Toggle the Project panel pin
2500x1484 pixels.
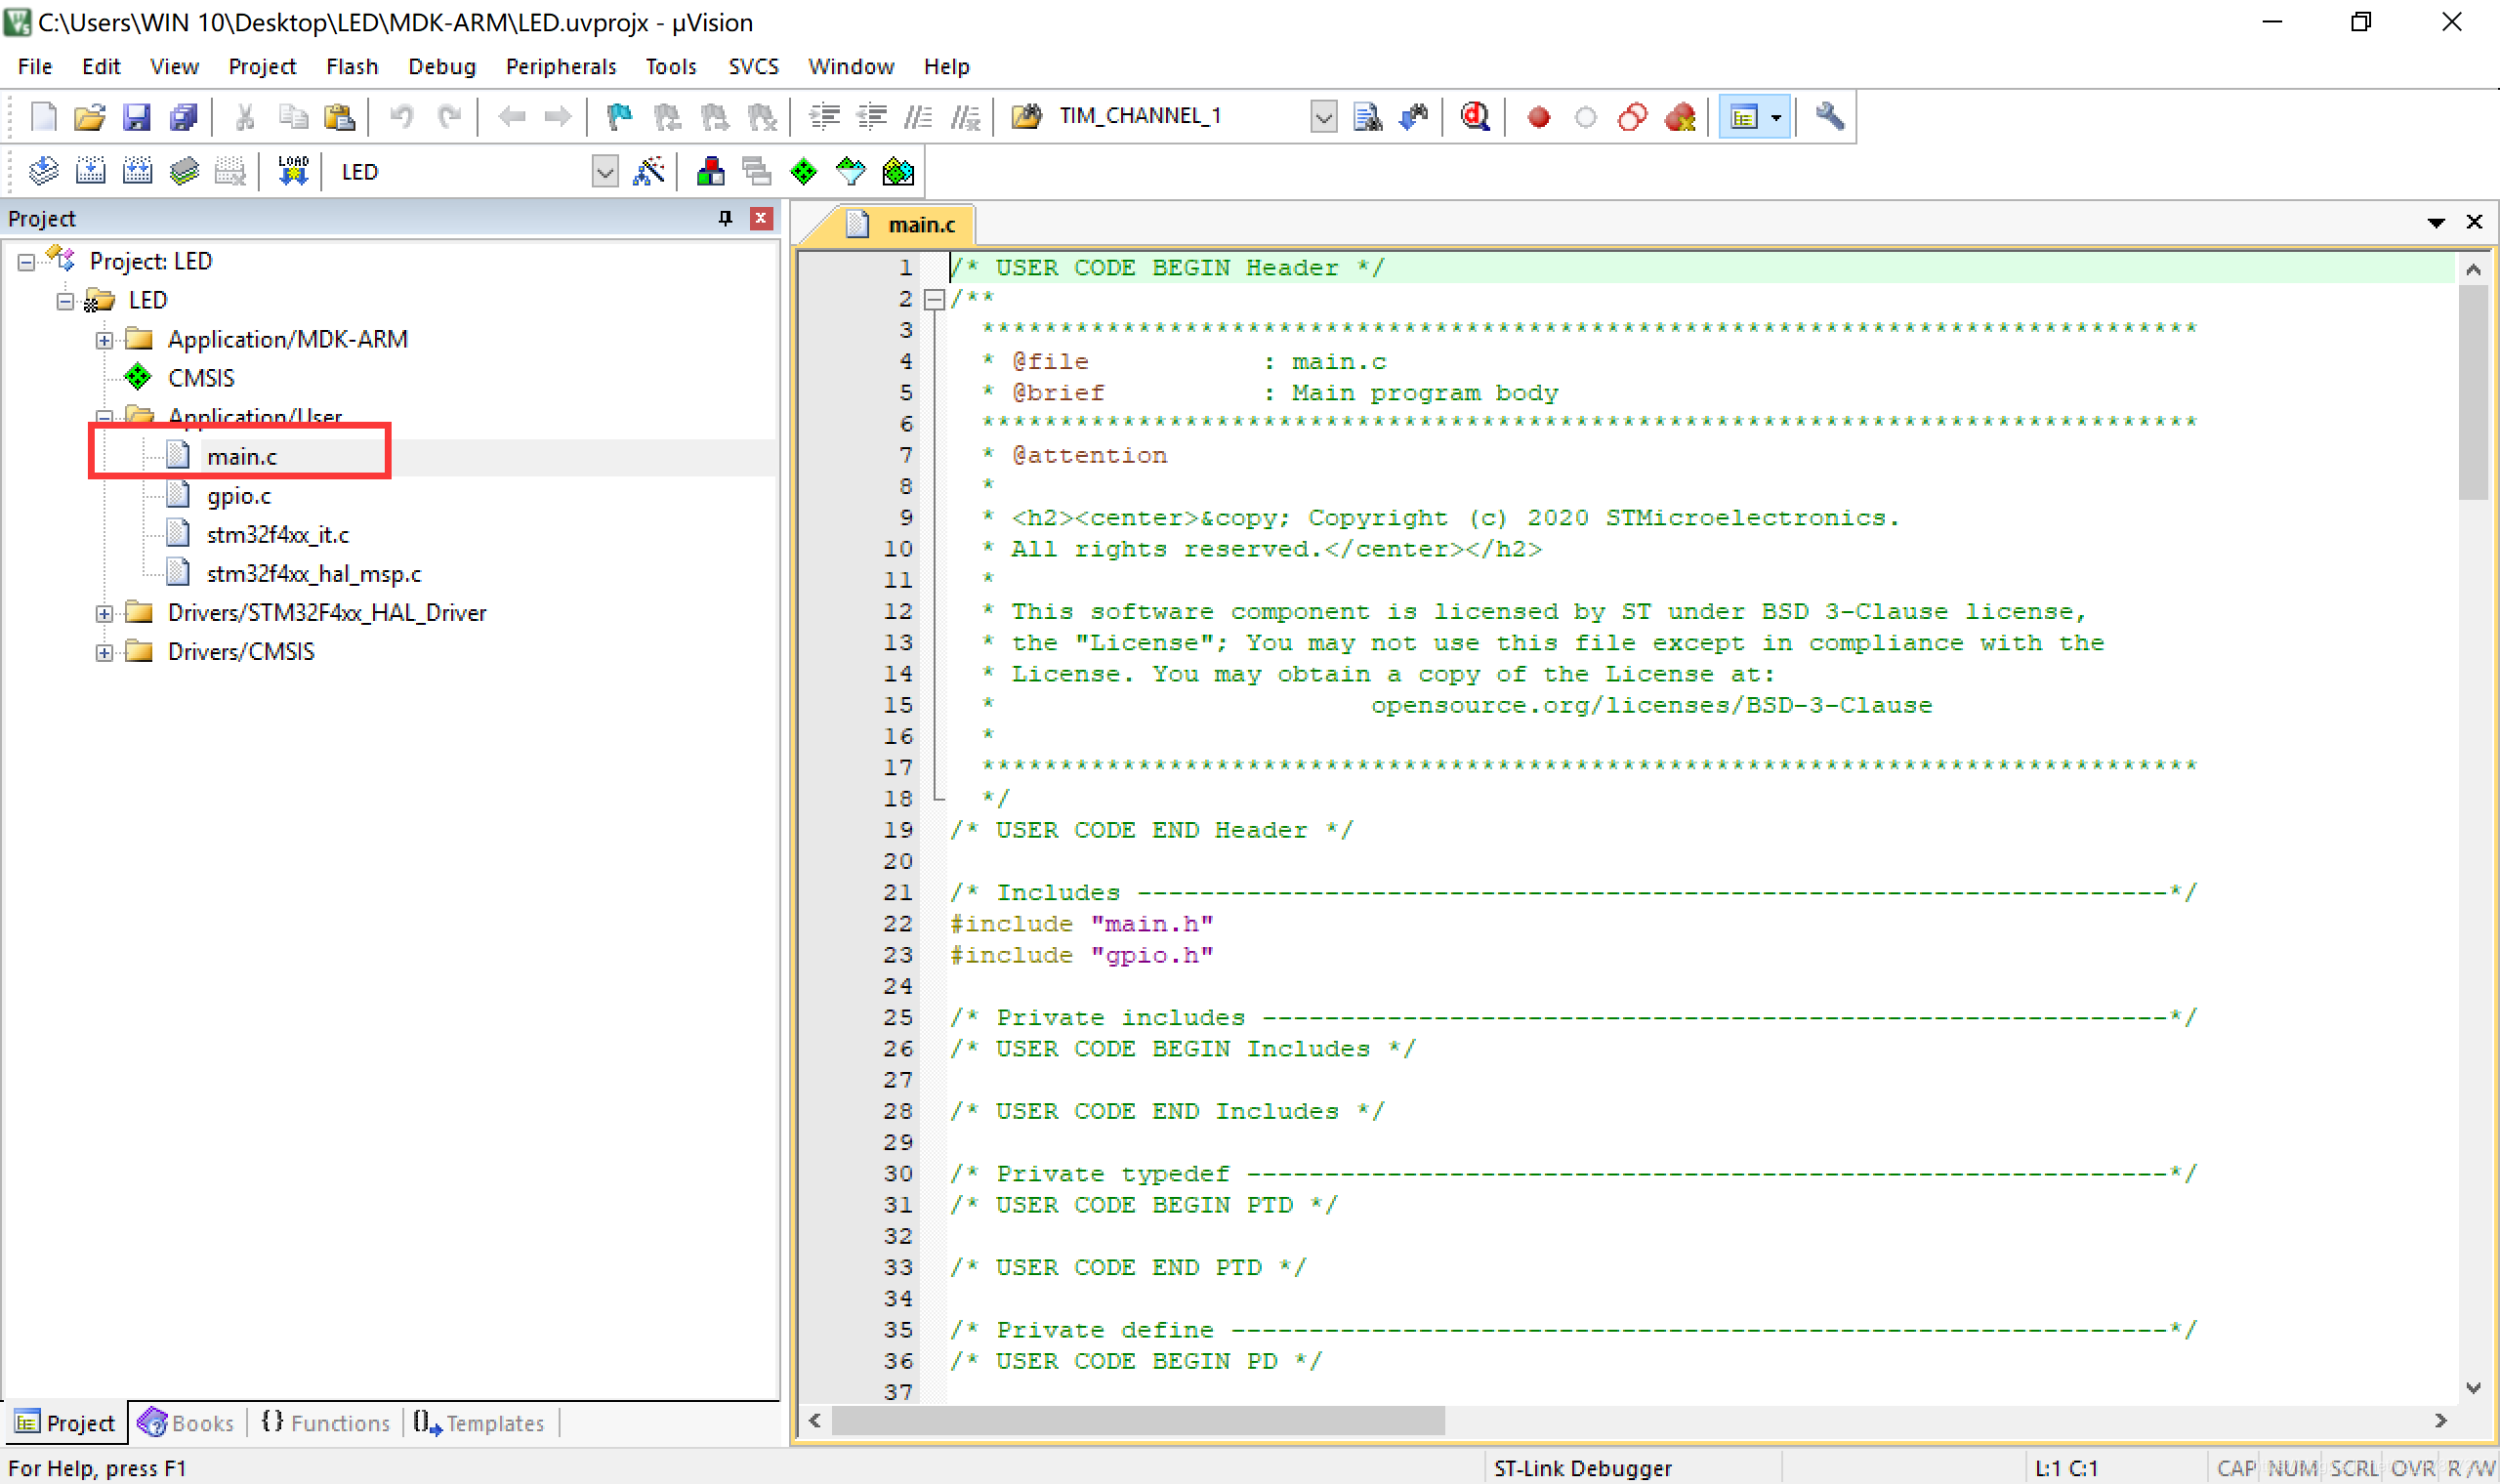(x=725, y=218)
